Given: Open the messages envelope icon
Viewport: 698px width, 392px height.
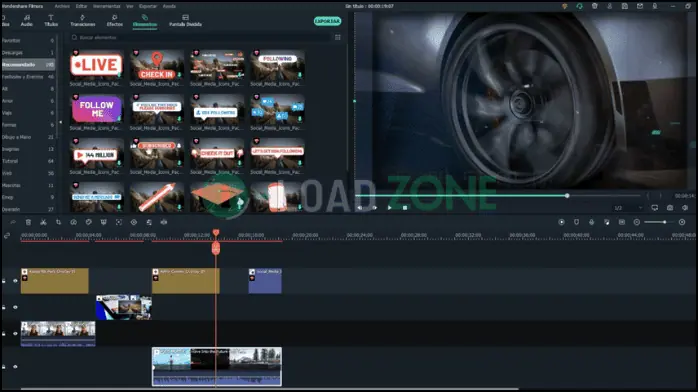Looking at the screenshot, I should tap(640, 6).
